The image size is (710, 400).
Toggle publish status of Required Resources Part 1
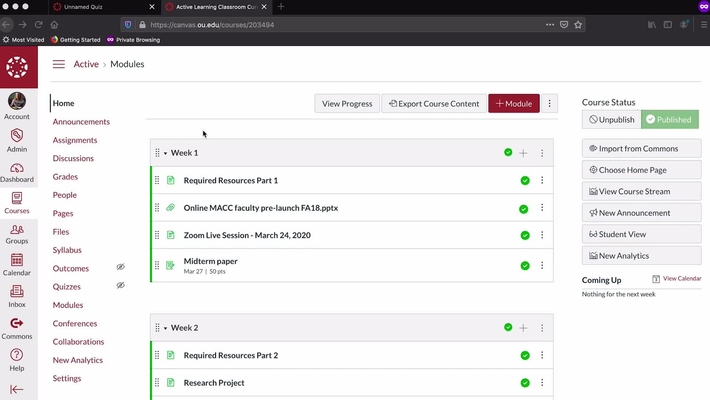pos(525,181)
